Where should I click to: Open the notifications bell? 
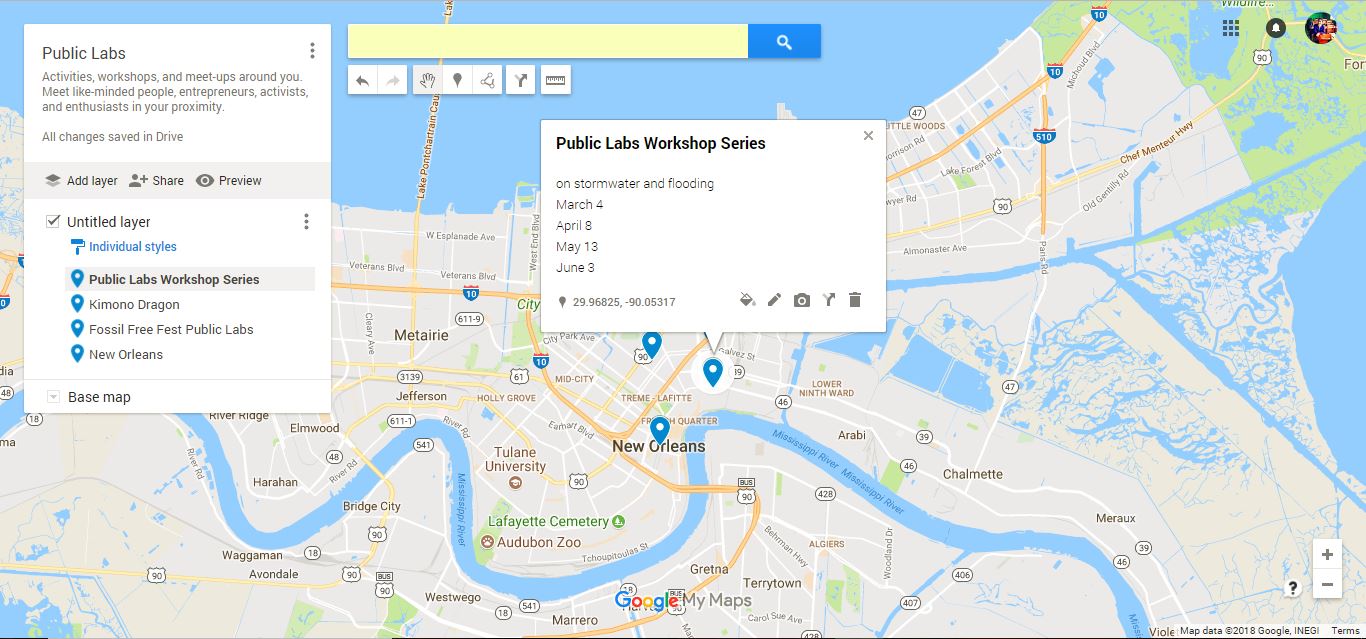[x=1276, y=28]
